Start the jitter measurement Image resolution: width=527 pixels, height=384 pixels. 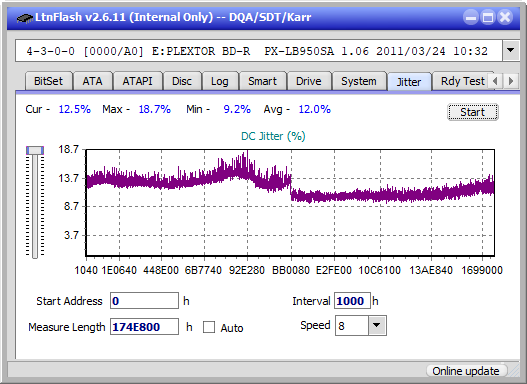point(473,112)
